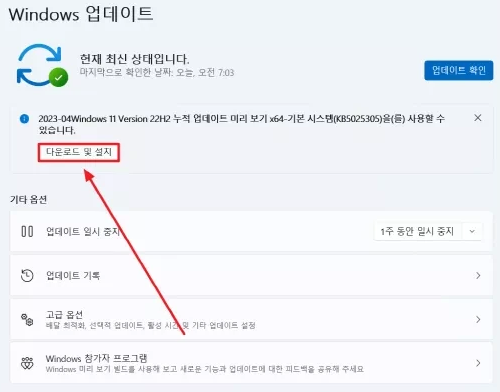Open the 1주 동안 일시 중지 dropdown arrow

pos(472,231)
